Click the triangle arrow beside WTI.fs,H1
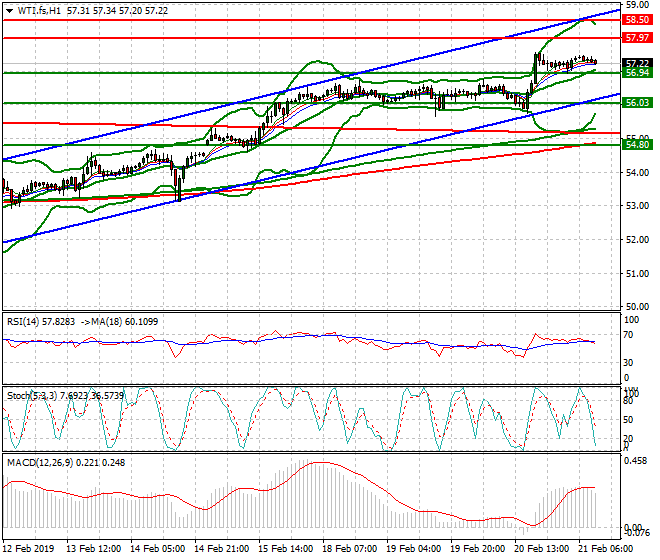 click(x=9, y=11)
